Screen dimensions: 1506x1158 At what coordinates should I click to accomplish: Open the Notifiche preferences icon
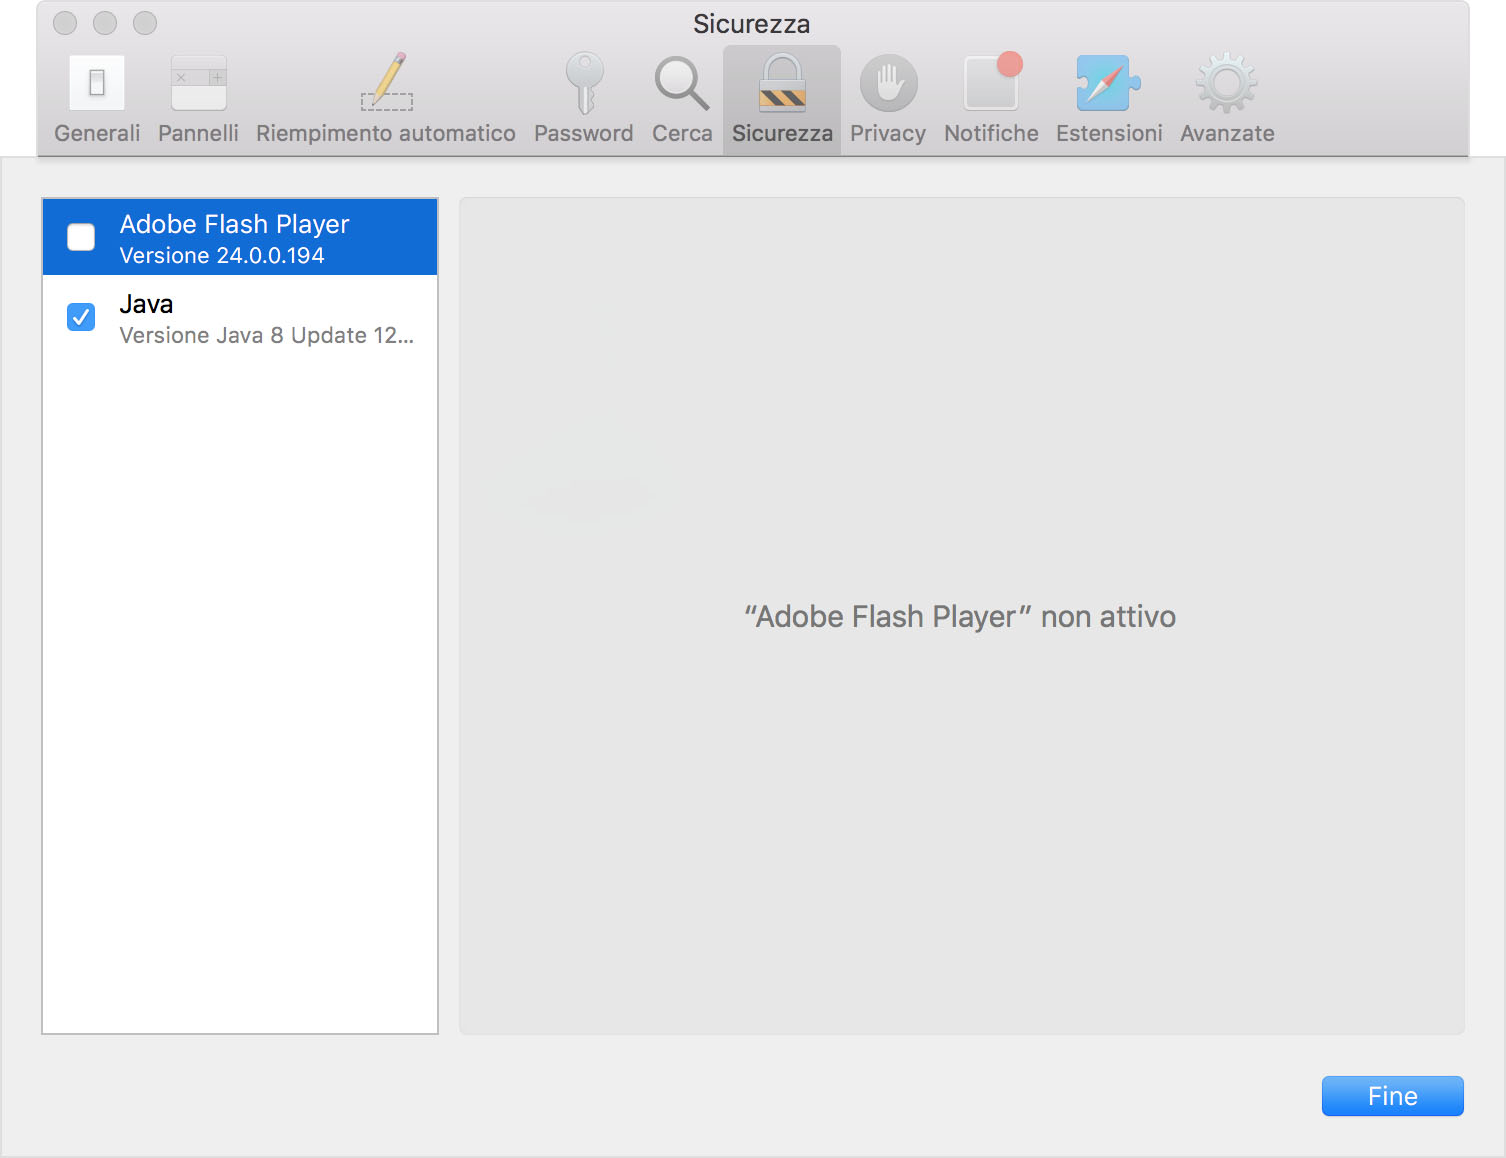click(992, 82)
